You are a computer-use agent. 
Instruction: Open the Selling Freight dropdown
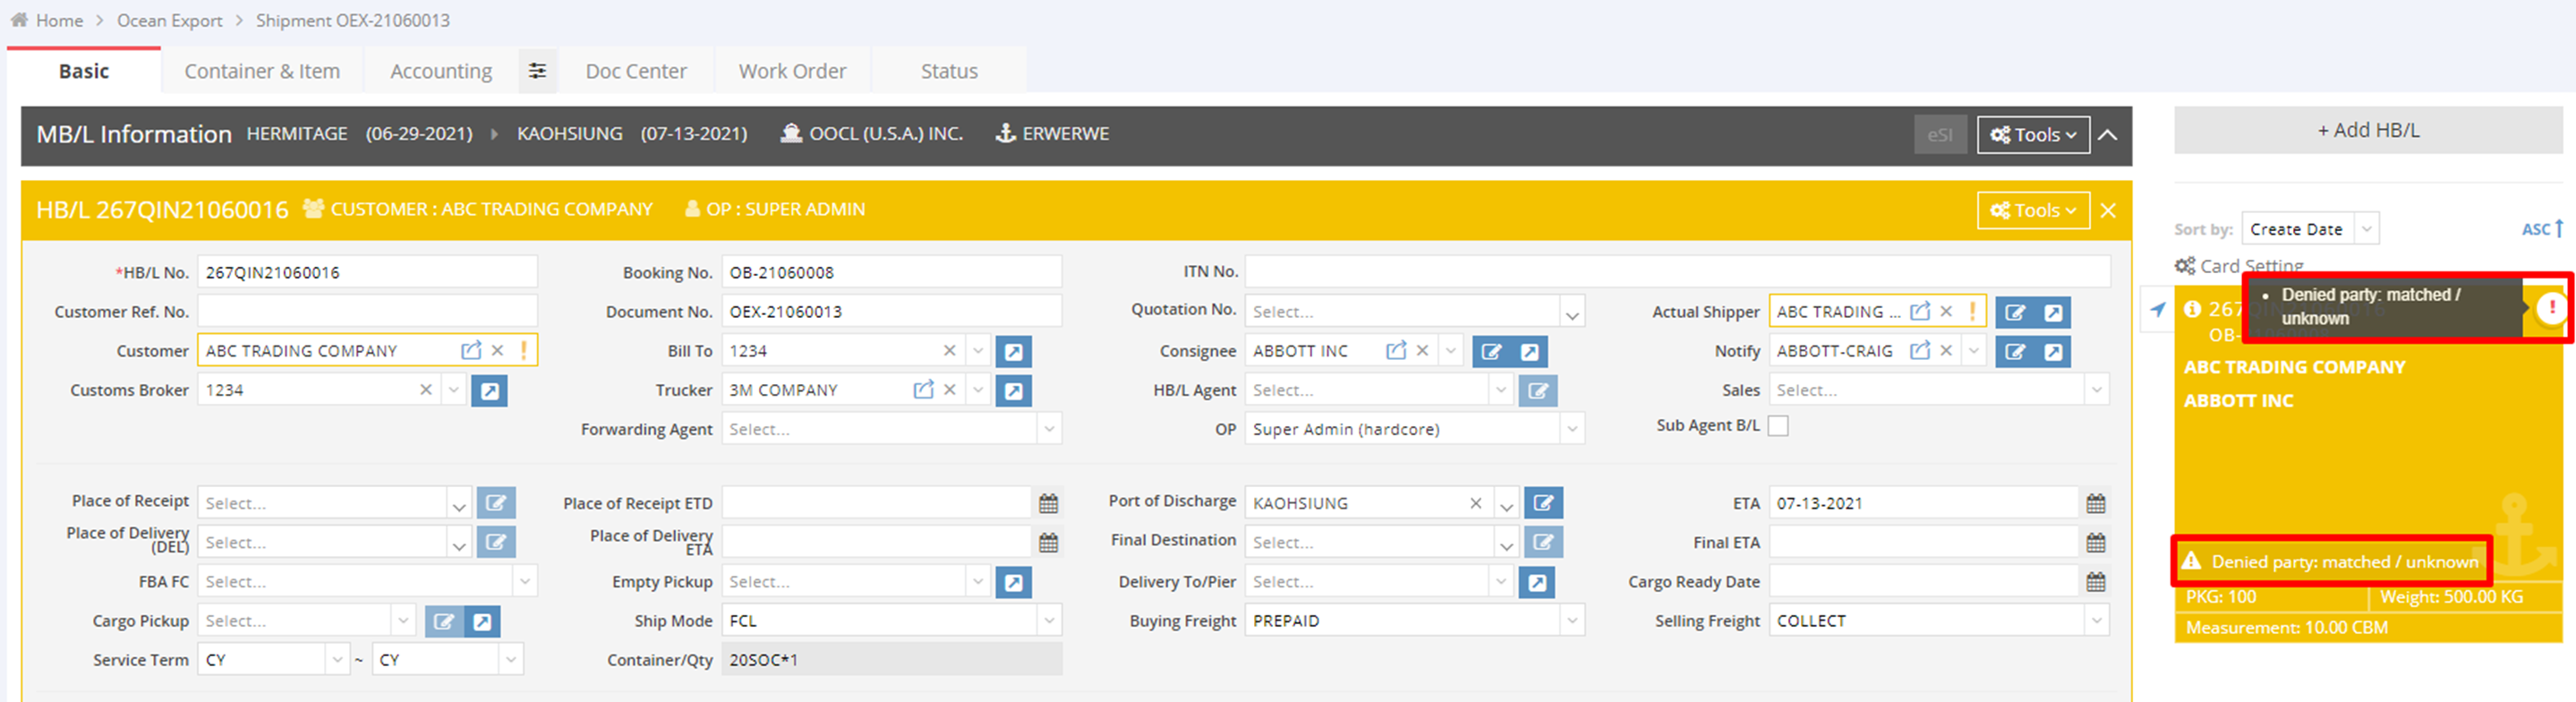pyautogui.click(x=2095, y=621)
